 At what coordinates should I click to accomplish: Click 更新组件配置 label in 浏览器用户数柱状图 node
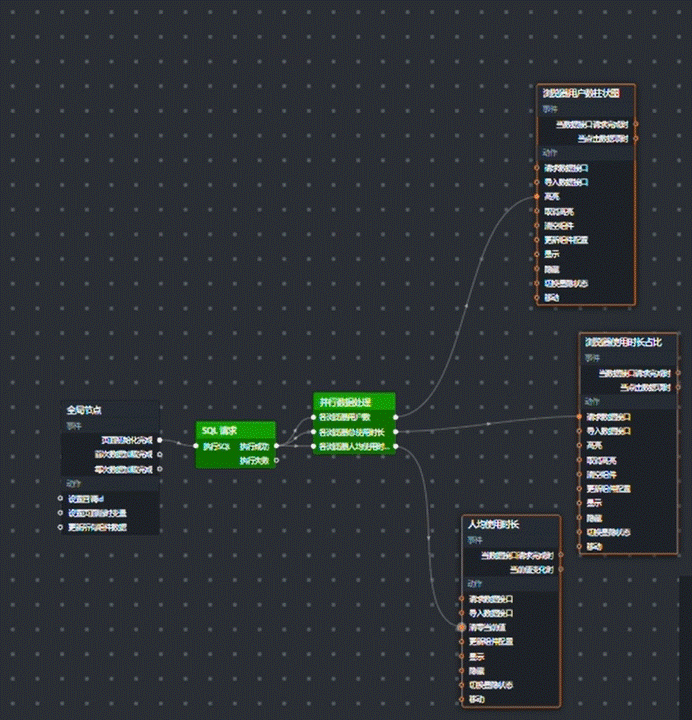(566, 240)
